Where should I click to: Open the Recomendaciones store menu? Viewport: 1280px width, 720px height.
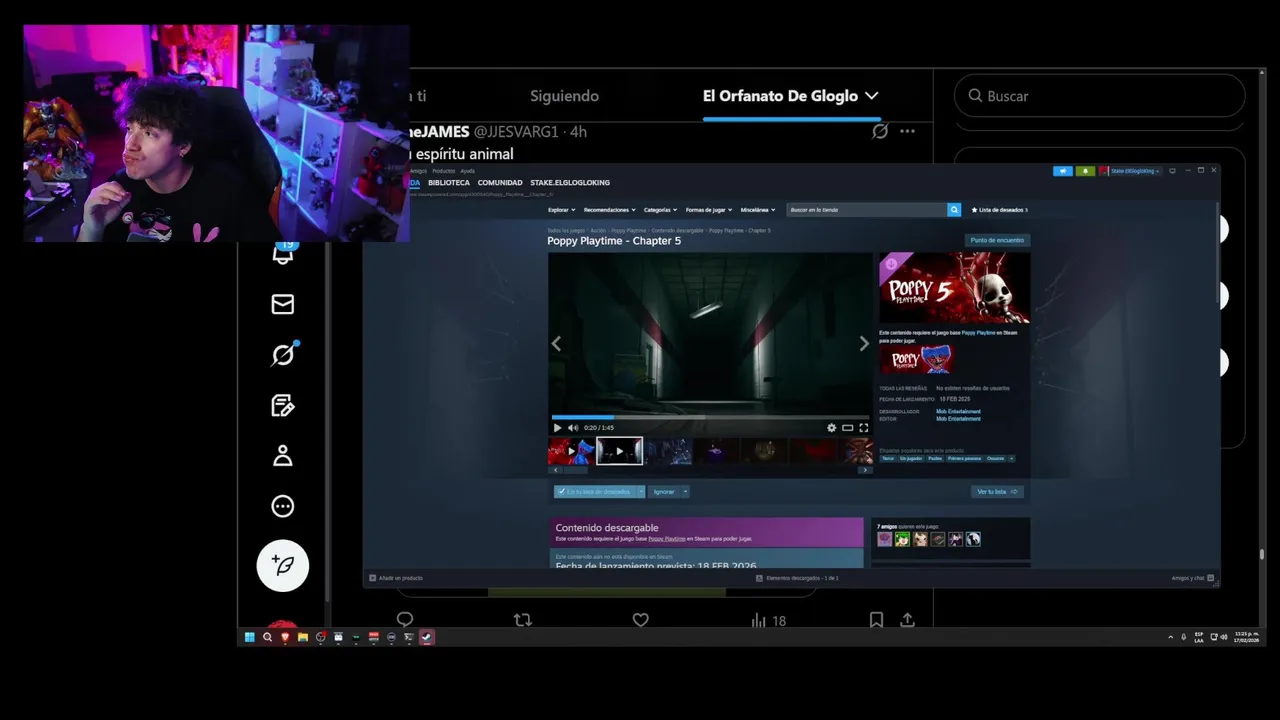pyautogui.click(x=610, y=210)
